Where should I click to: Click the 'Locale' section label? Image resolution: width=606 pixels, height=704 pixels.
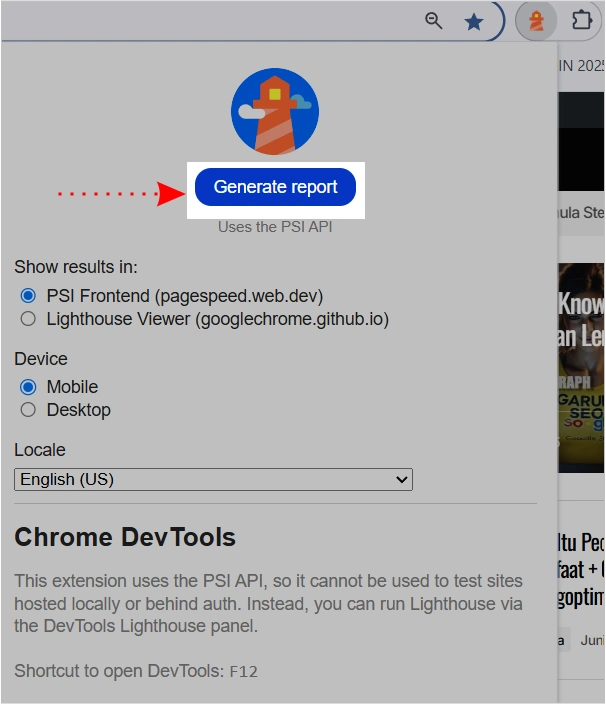40,450
